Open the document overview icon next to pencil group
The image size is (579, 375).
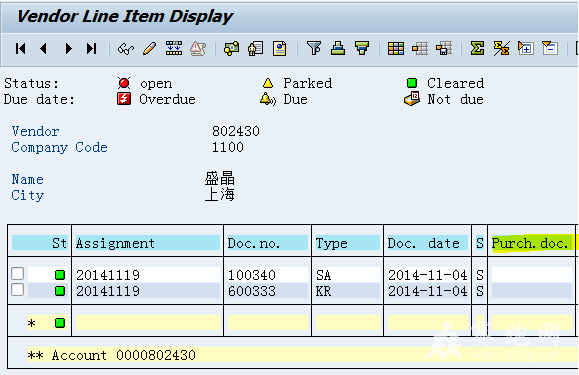(x=232, y=48)
